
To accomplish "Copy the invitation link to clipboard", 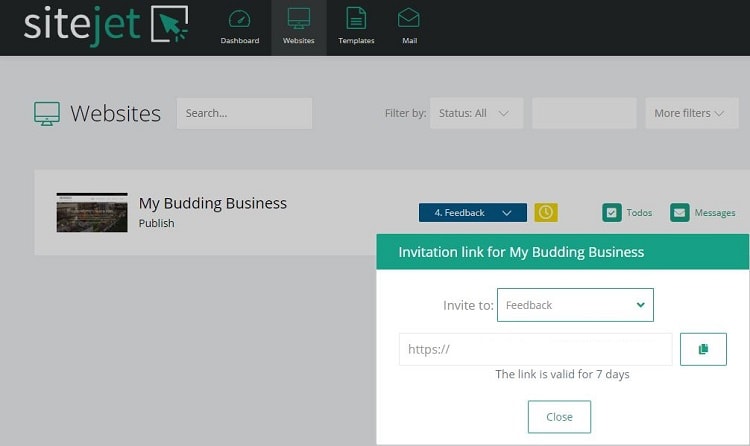I will click(703, 349).
